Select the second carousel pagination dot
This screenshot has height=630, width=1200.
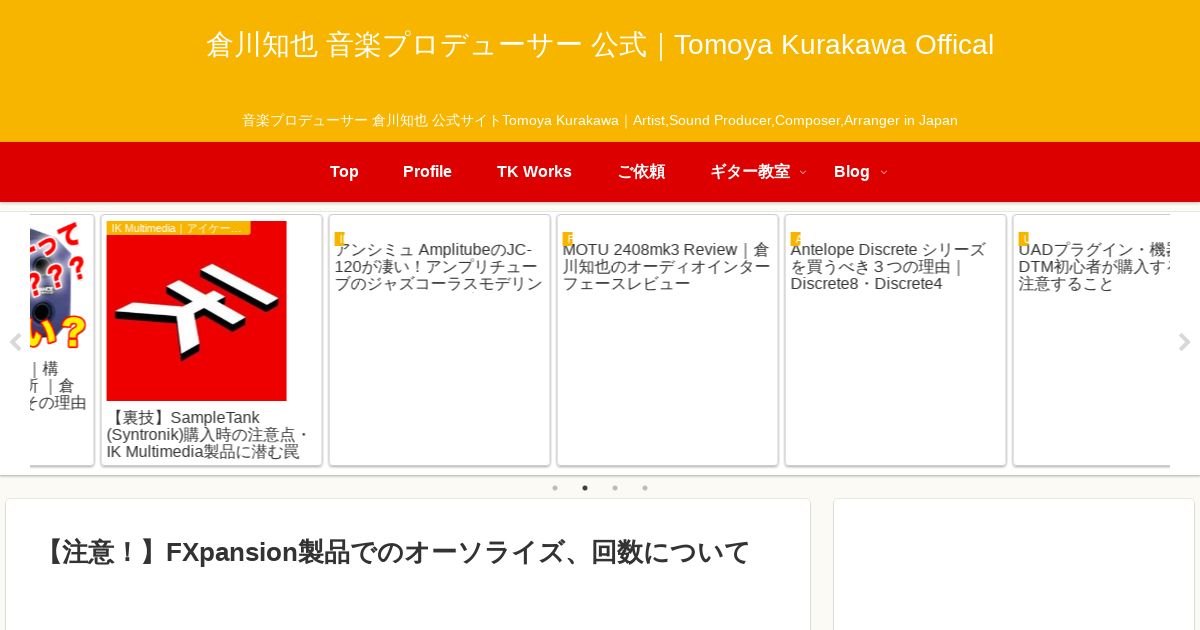tap(585, 488)
